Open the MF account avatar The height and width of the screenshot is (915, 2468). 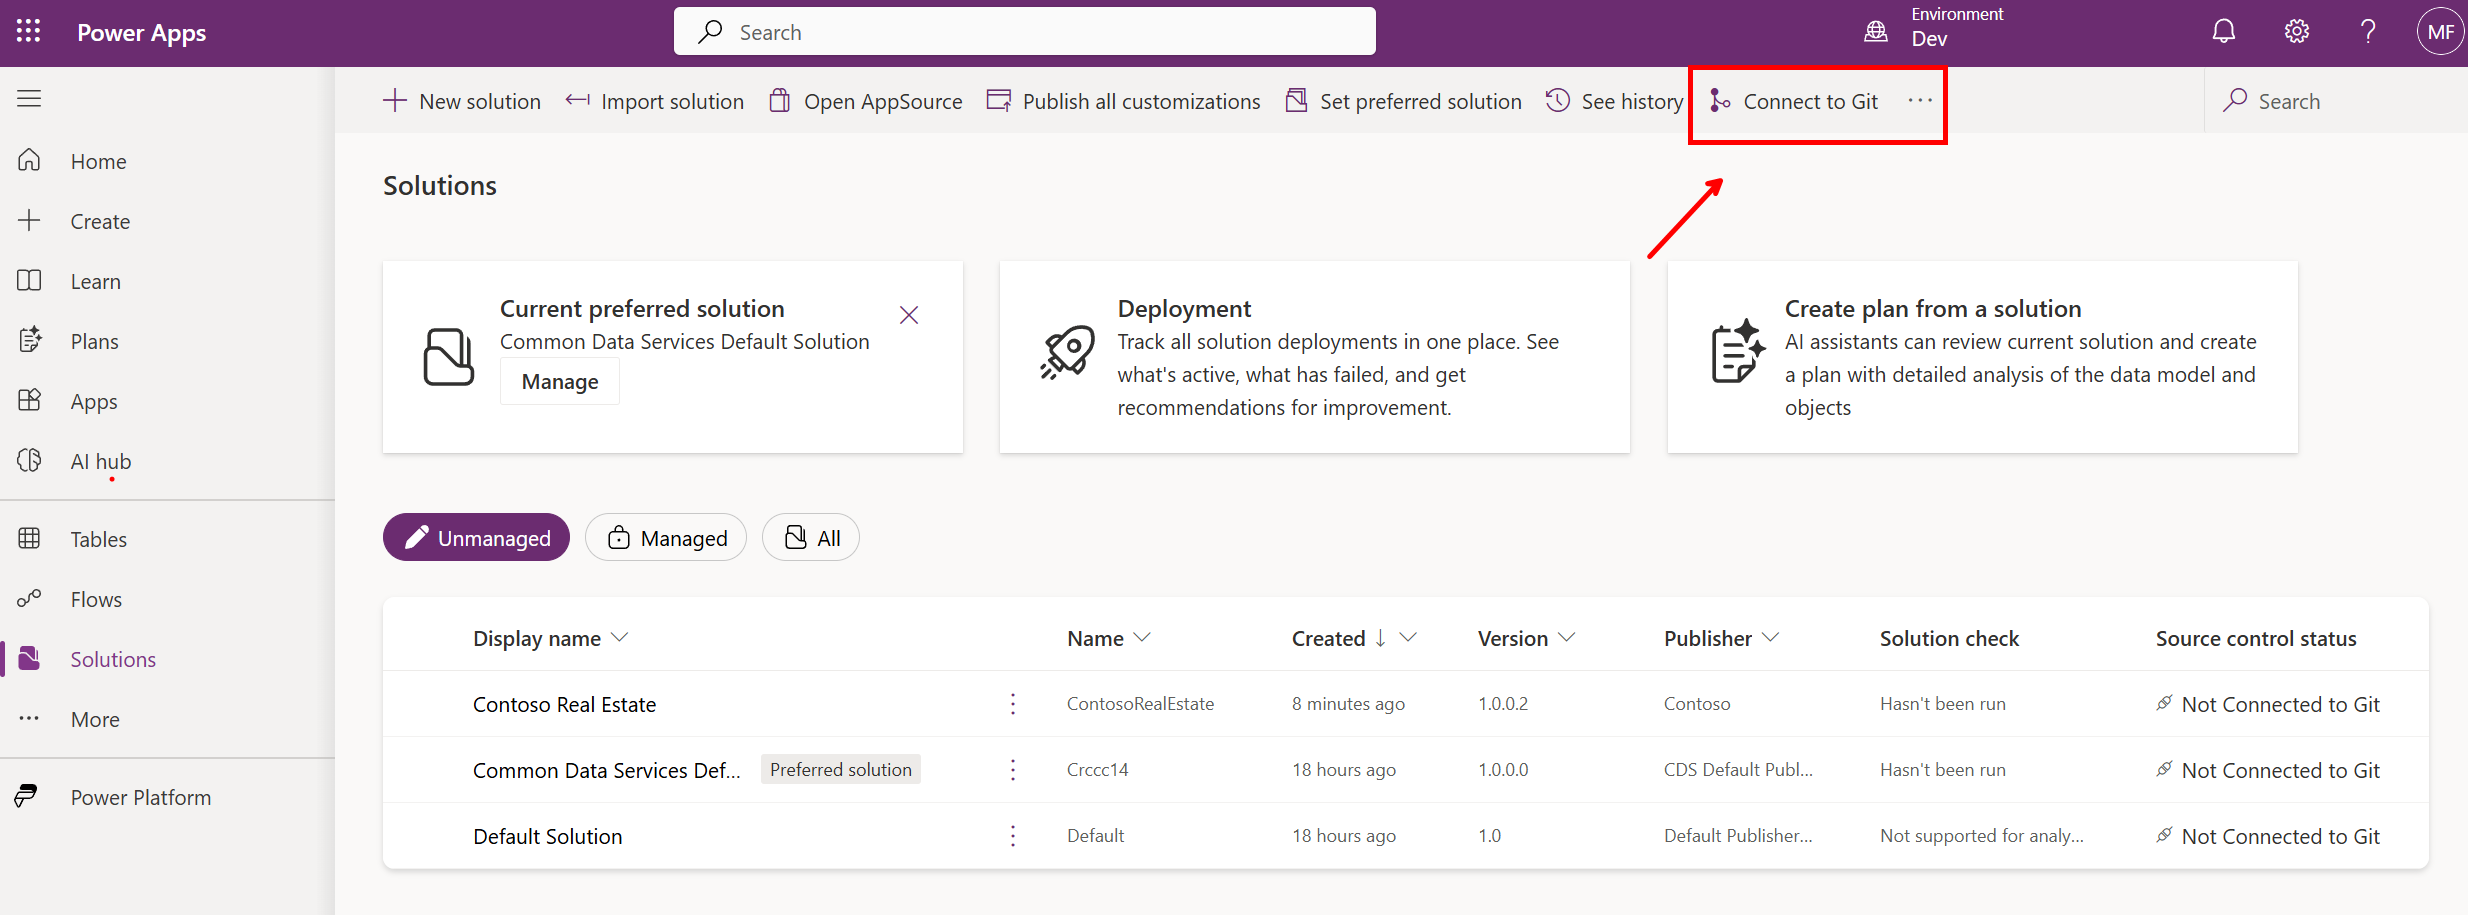point(2440,32)
